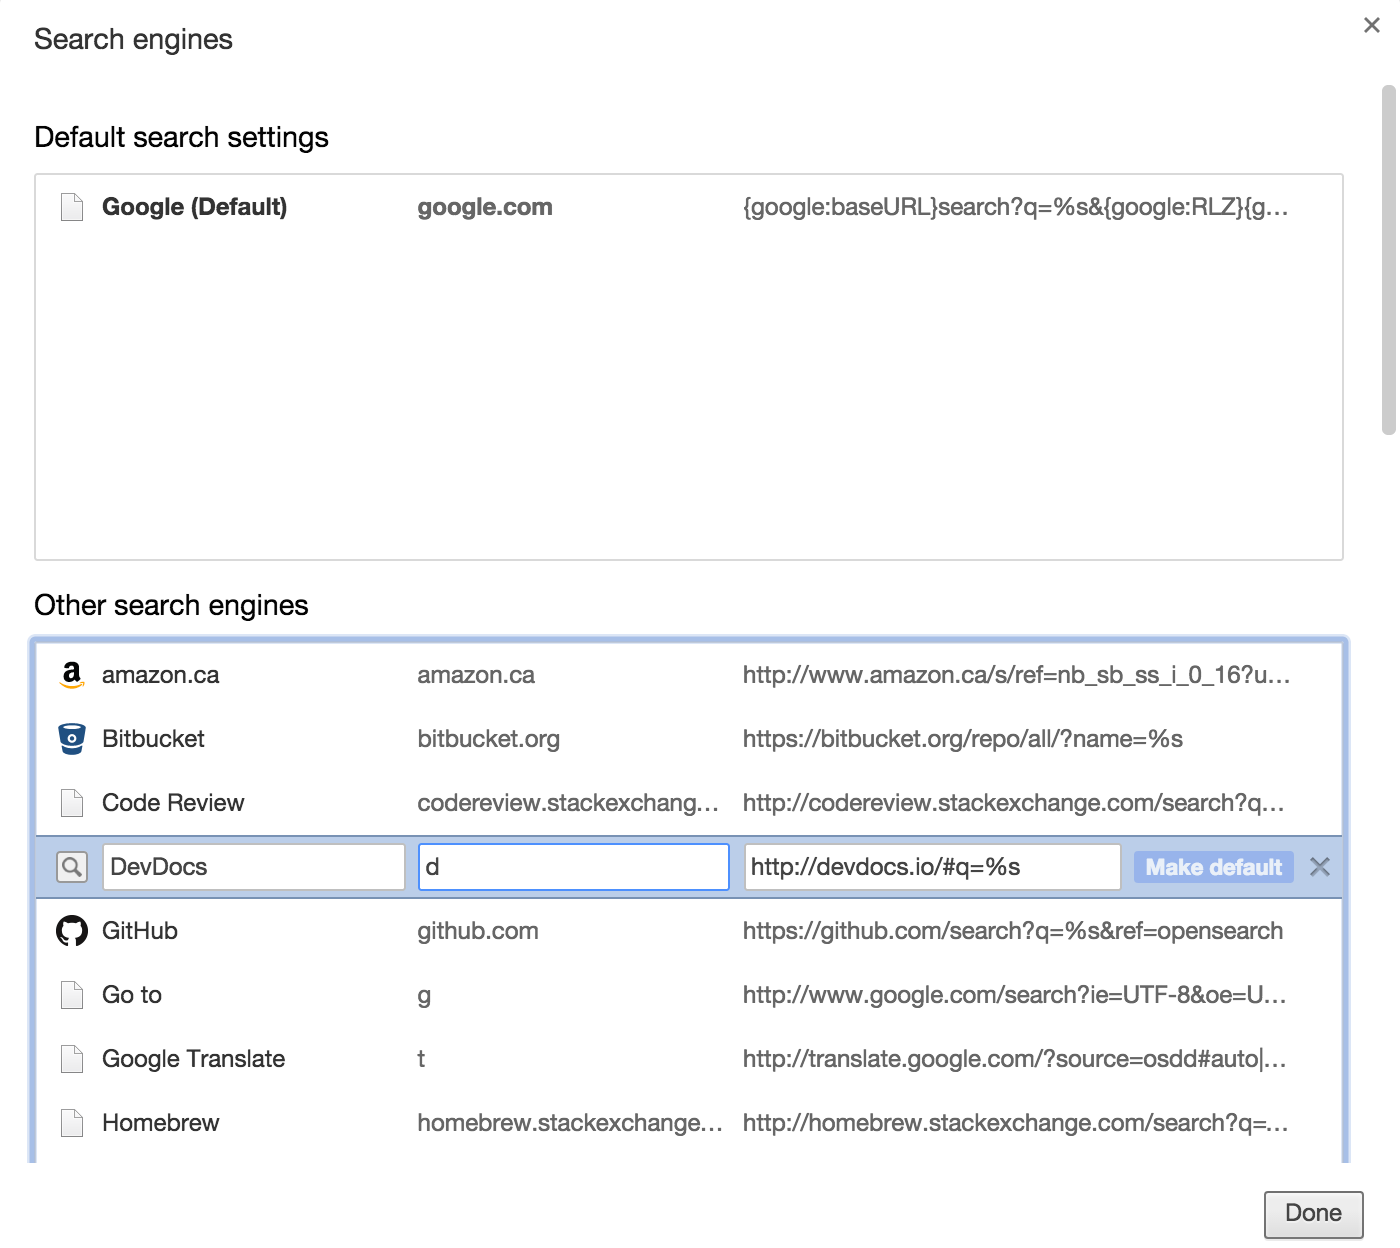Click the amazon.ca favicon icon
Viewport: 1400px width, 1248px height.
(72, 675)
